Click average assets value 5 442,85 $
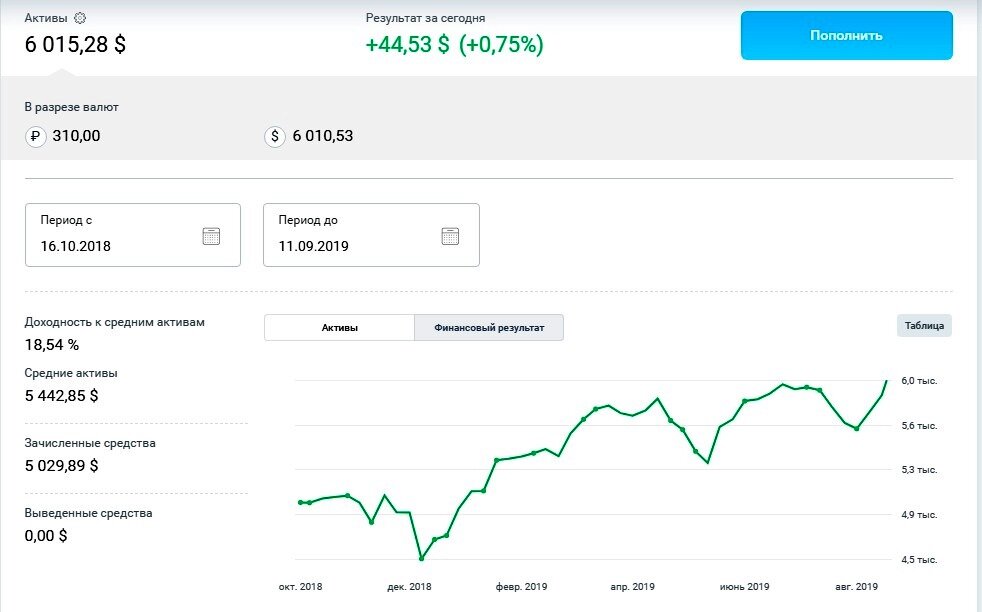This screenshot has height=612, width=982. [x=61, y=395]
